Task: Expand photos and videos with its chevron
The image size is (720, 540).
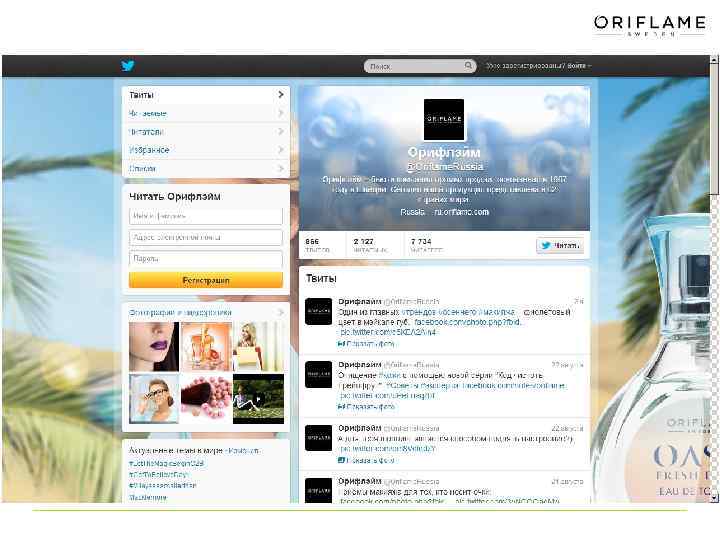Action: [x=281, y=312]
